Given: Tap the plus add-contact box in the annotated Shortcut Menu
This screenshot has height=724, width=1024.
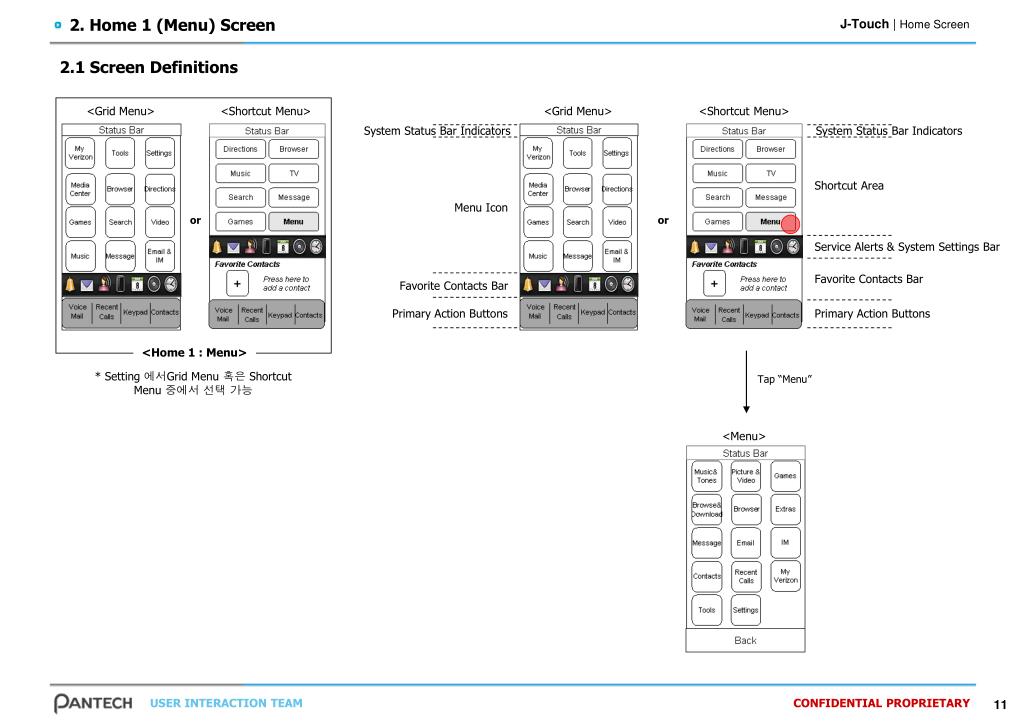Looking at the screenshot, I should click(714, 284).
